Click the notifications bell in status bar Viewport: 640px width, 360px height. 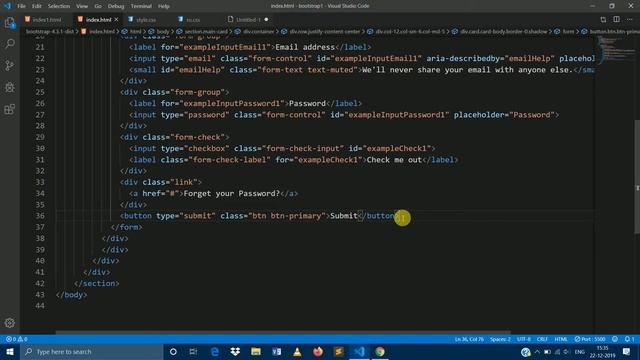tap(629, 339)
